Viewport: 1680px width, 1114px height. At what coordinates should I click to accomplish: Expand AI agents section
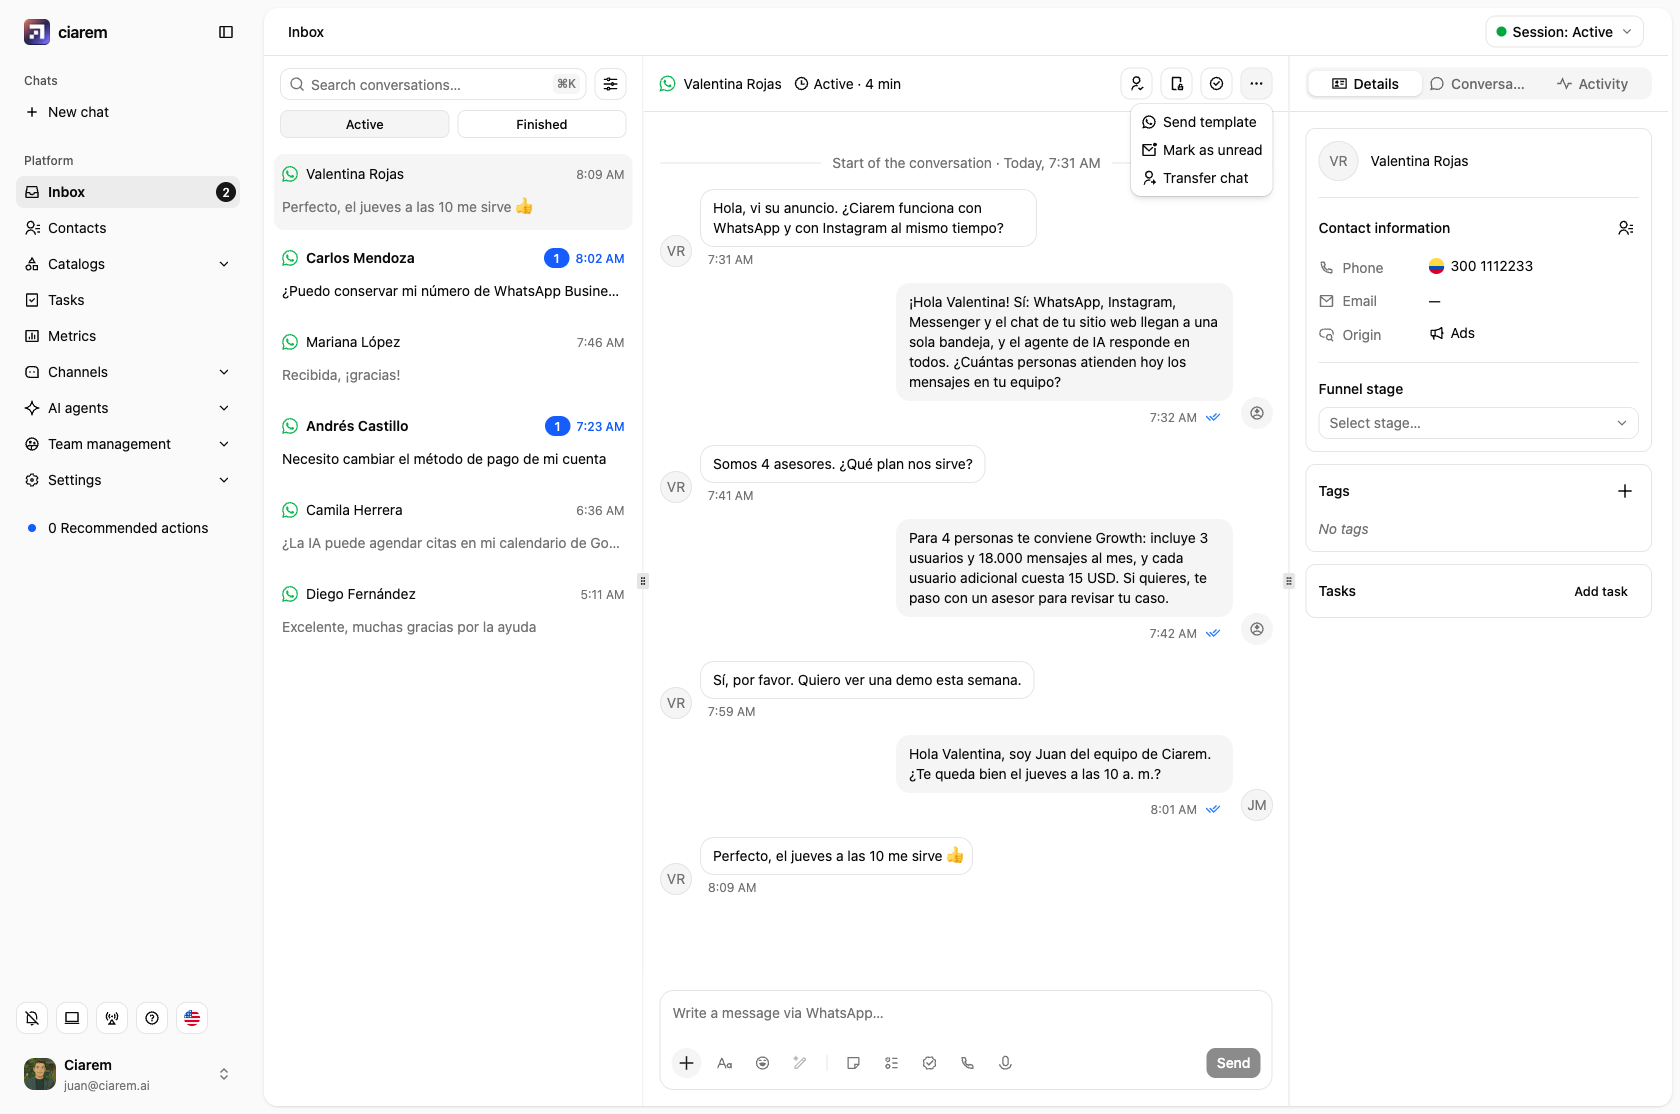(128, 408)
